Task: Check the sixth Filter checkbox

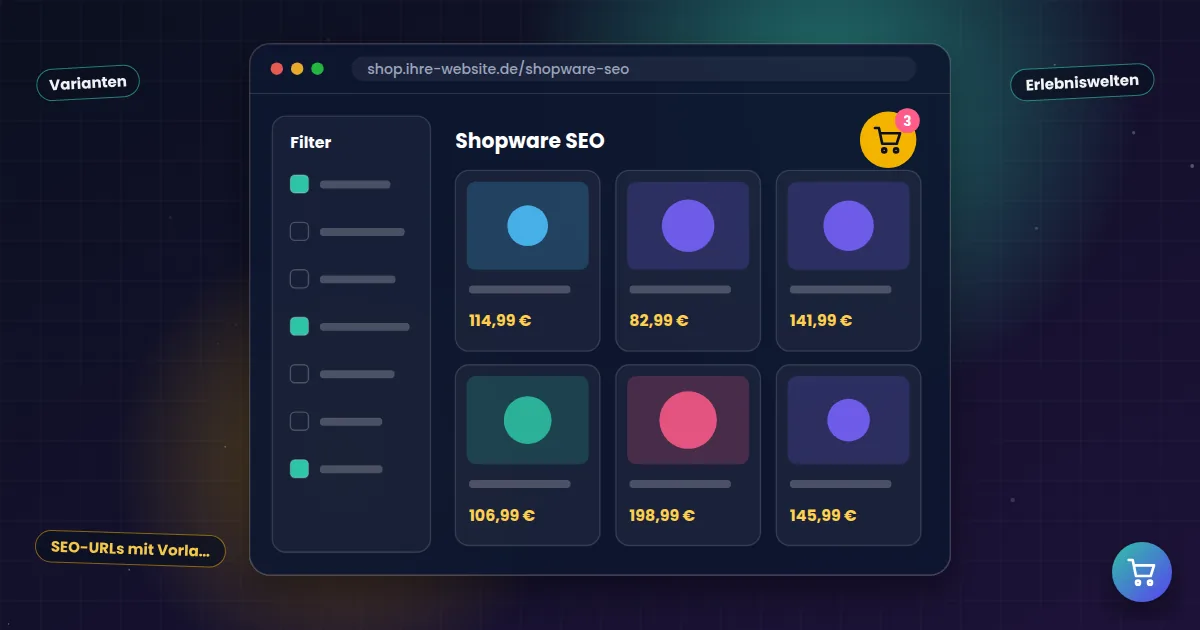Action: (x=299, y=421)
